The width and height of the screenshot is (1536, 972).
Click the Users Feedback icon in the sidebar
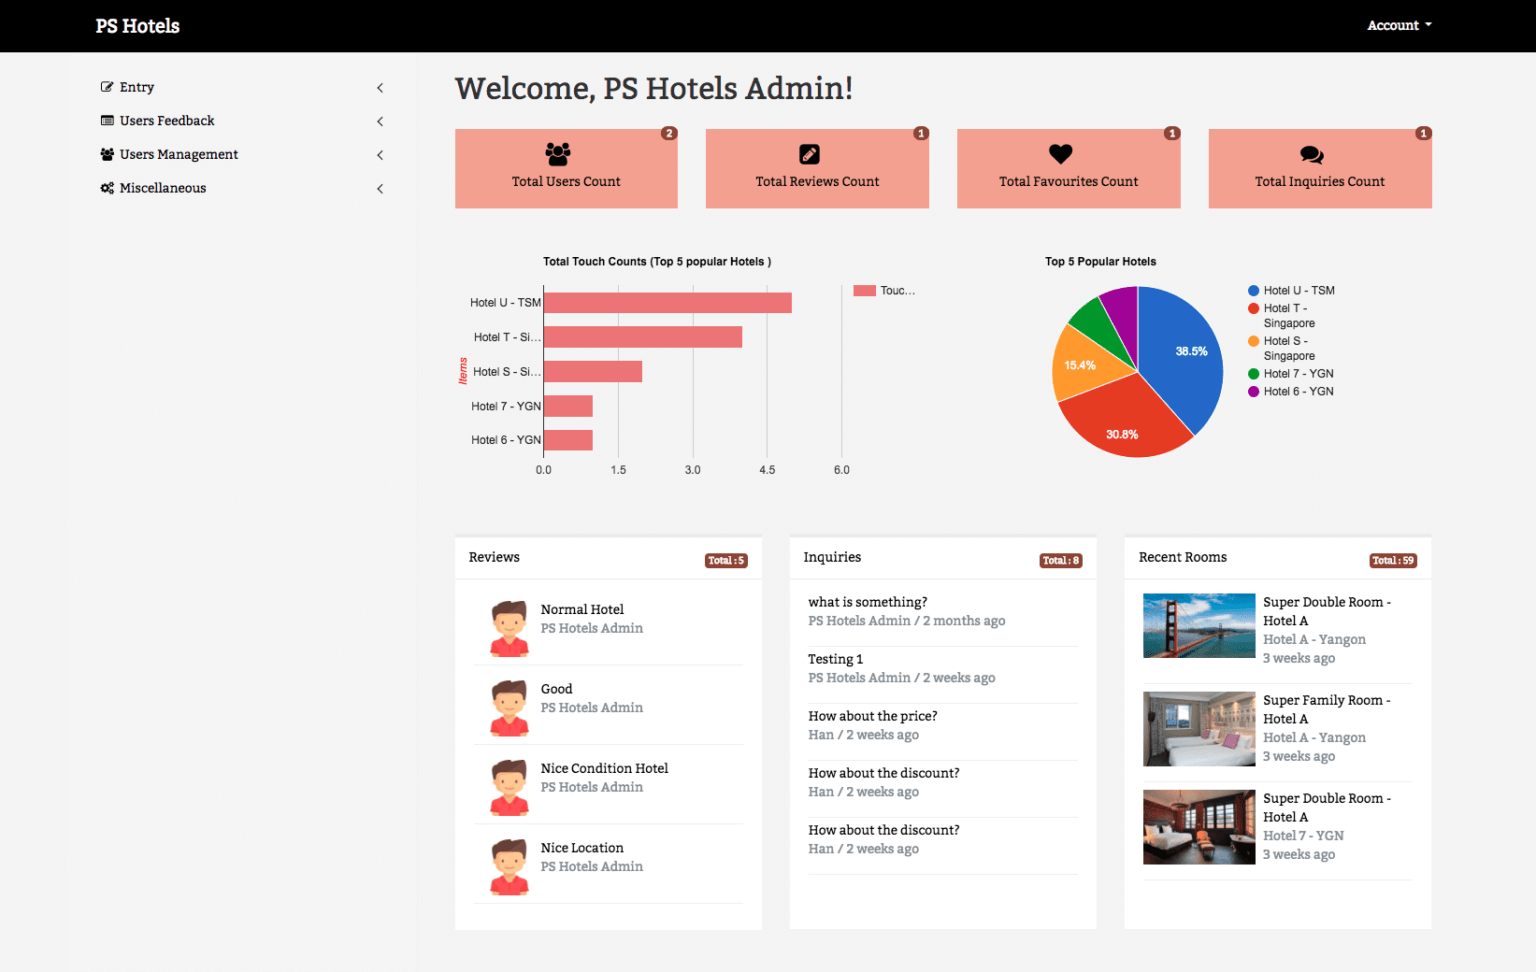[x=107, y=120]
